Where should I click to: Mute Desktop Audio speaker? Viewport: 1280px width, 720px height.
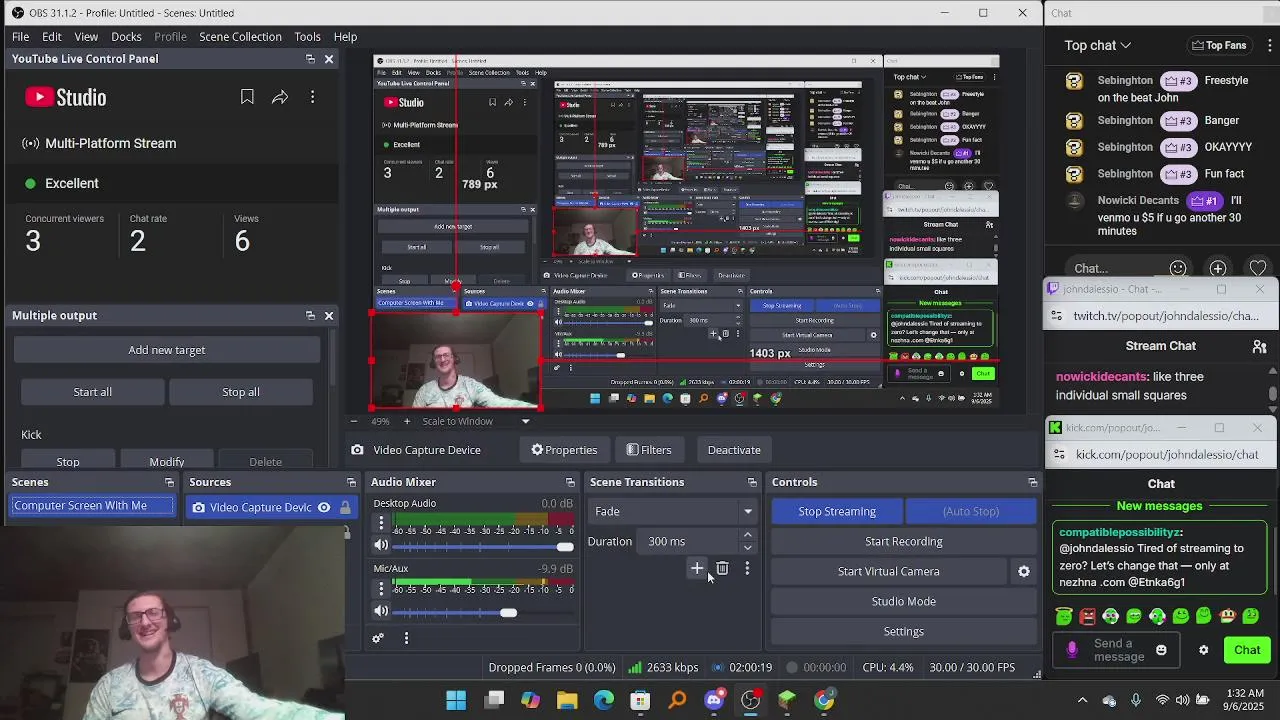click(x=381, y=546)
